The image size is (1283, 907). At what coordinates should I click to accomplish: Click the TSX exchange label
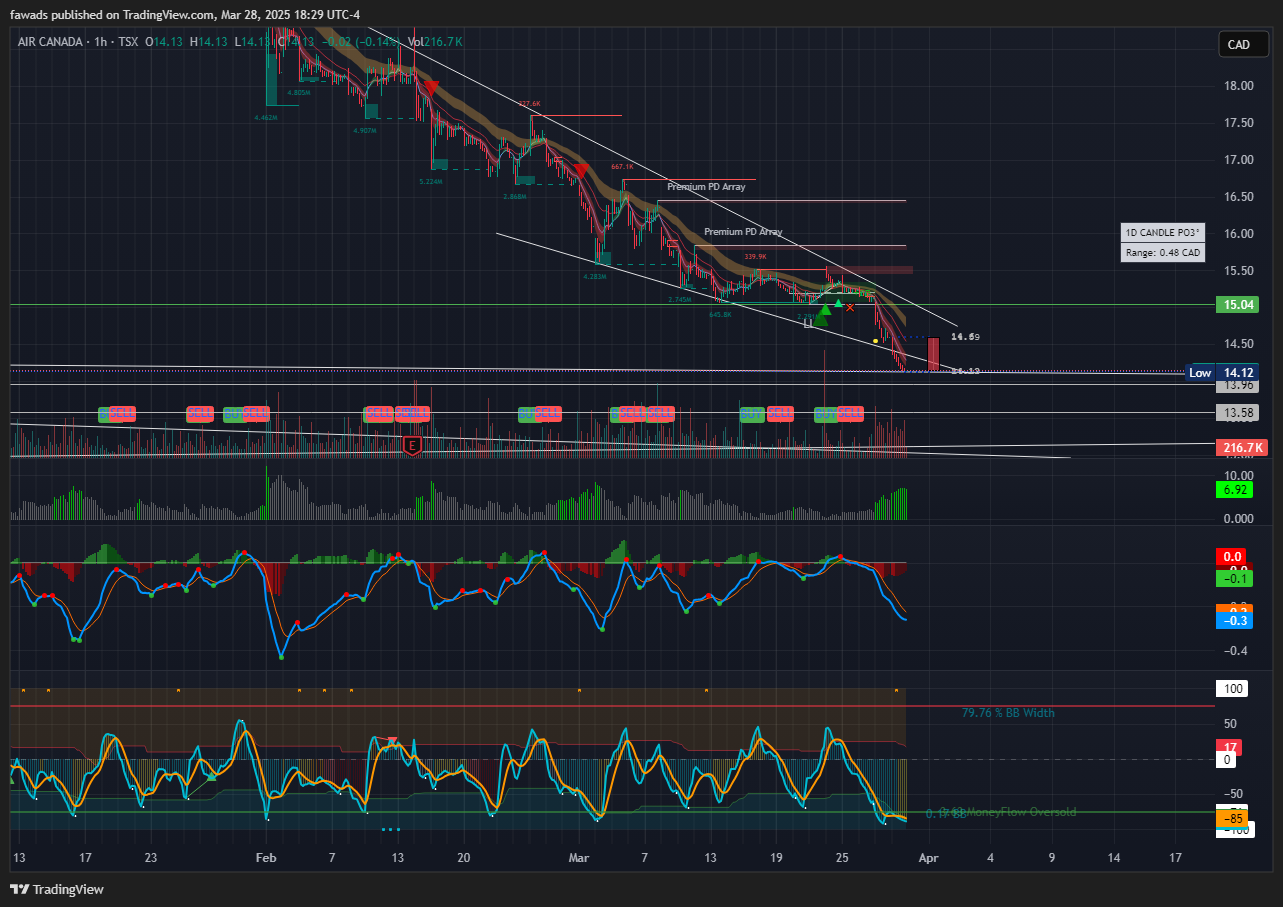[128, 42]
